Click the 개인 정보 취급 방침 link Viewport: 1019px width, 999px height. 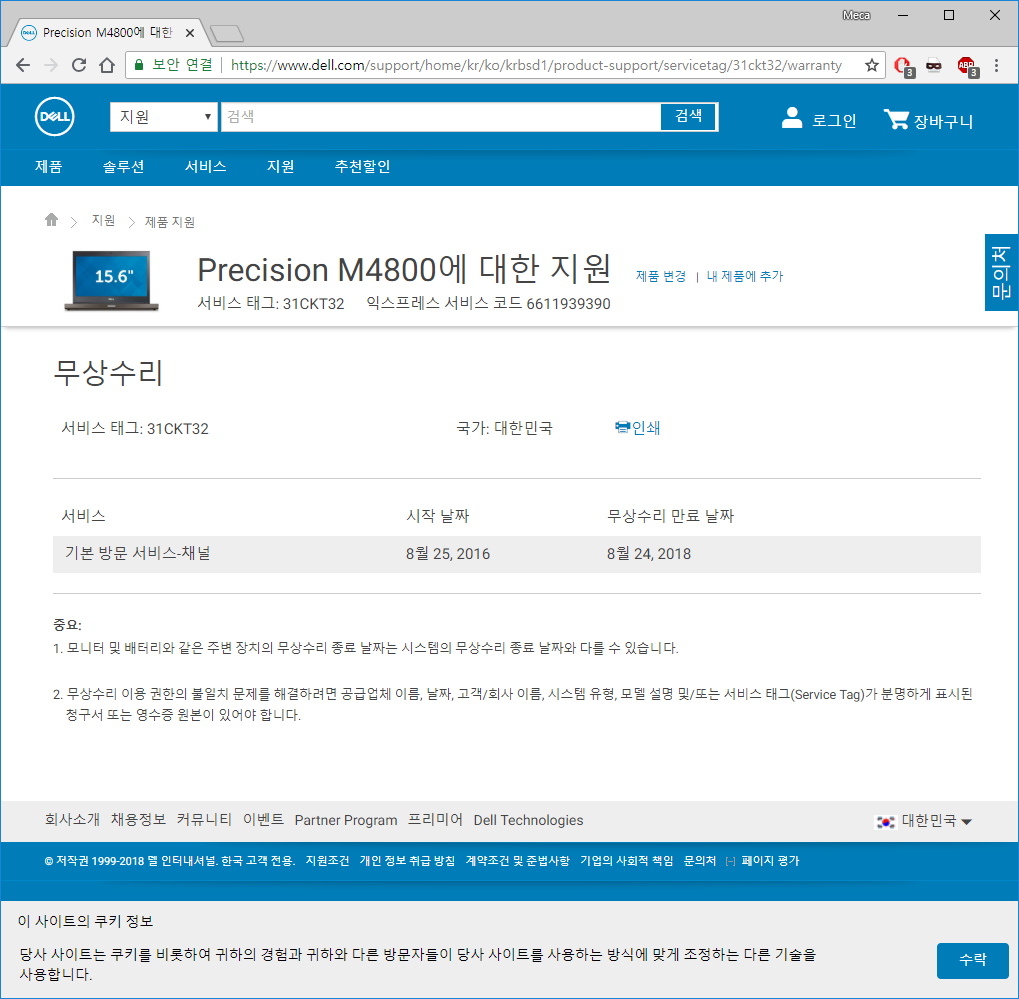pyautogui.click(x=407, y=861)
